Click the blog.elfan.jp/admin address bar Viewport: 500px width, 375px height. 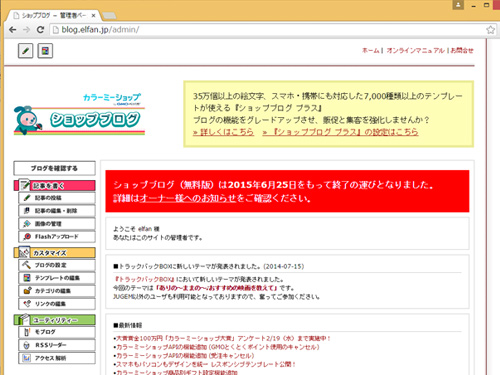click(268, 30)
